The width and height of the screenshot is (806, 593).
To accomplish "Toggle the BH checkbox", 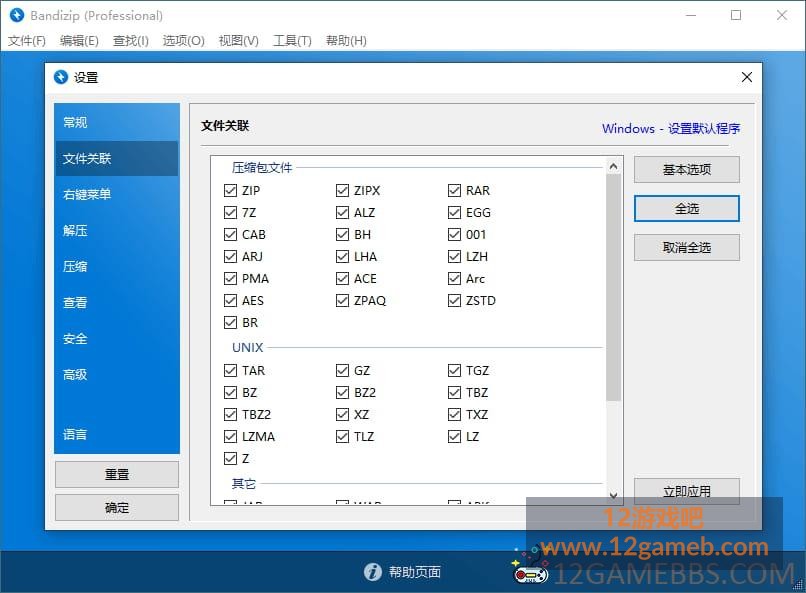I will point(342,234).
